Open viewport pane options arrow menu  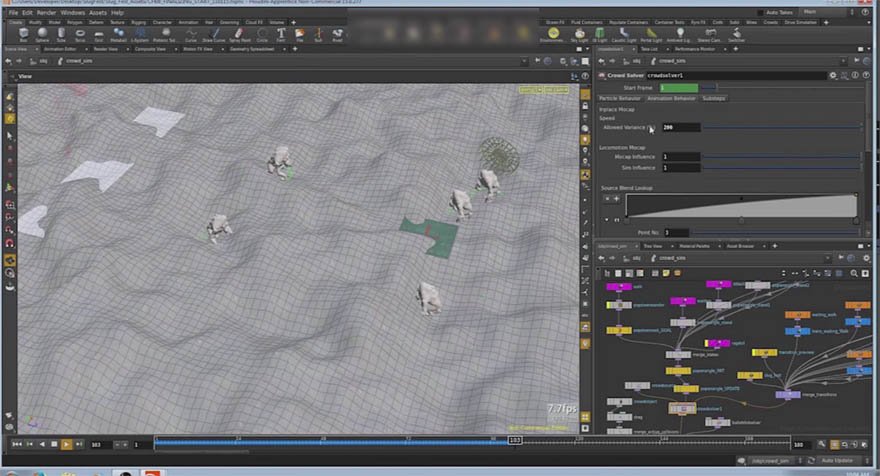point(587,49)
